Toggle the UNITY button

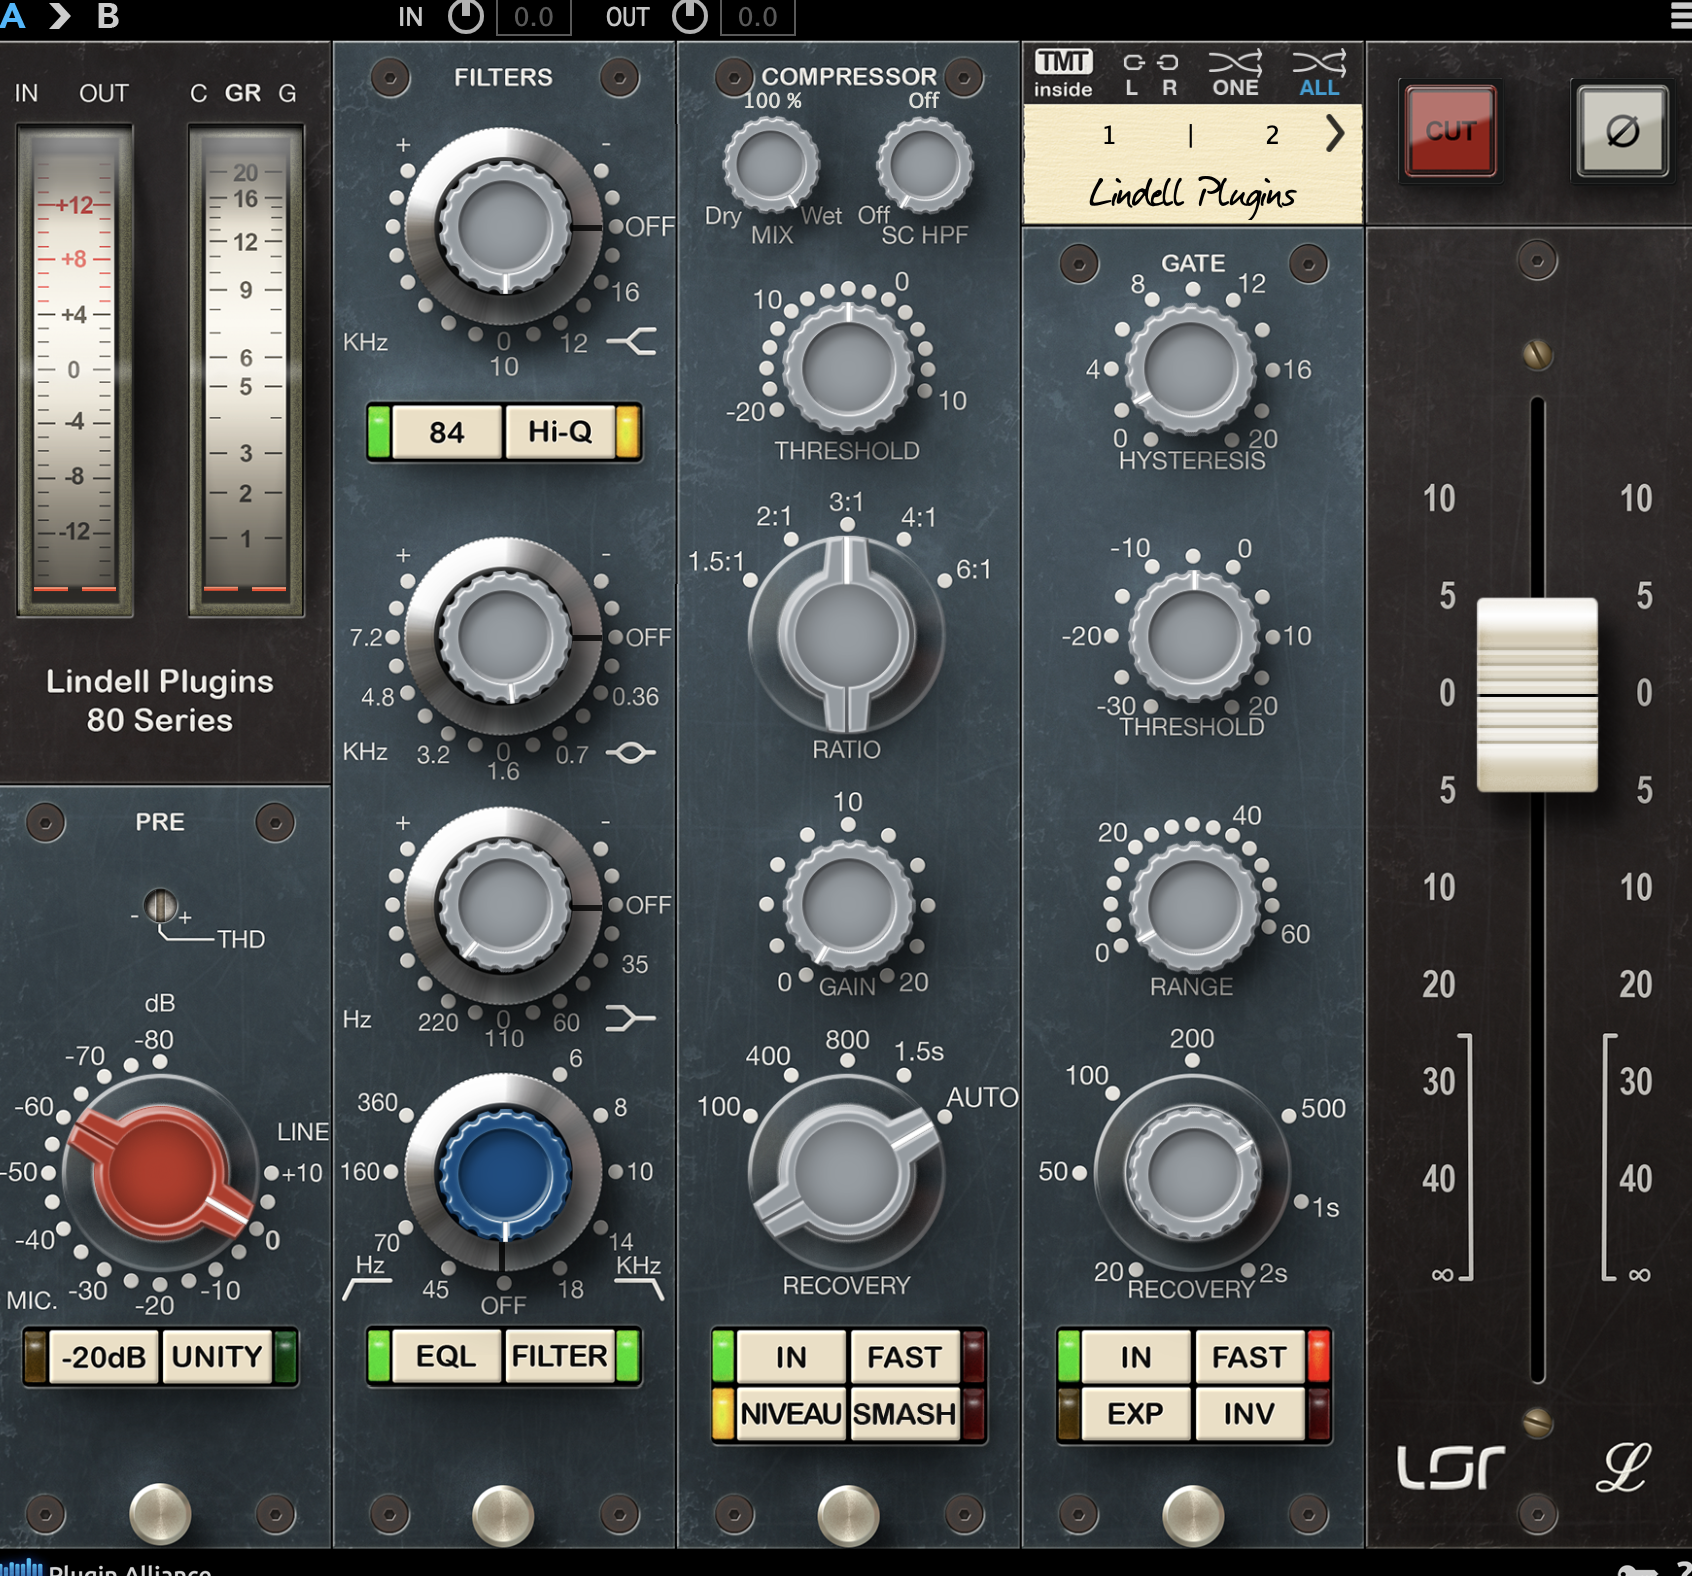click(x=217, y=1357)
